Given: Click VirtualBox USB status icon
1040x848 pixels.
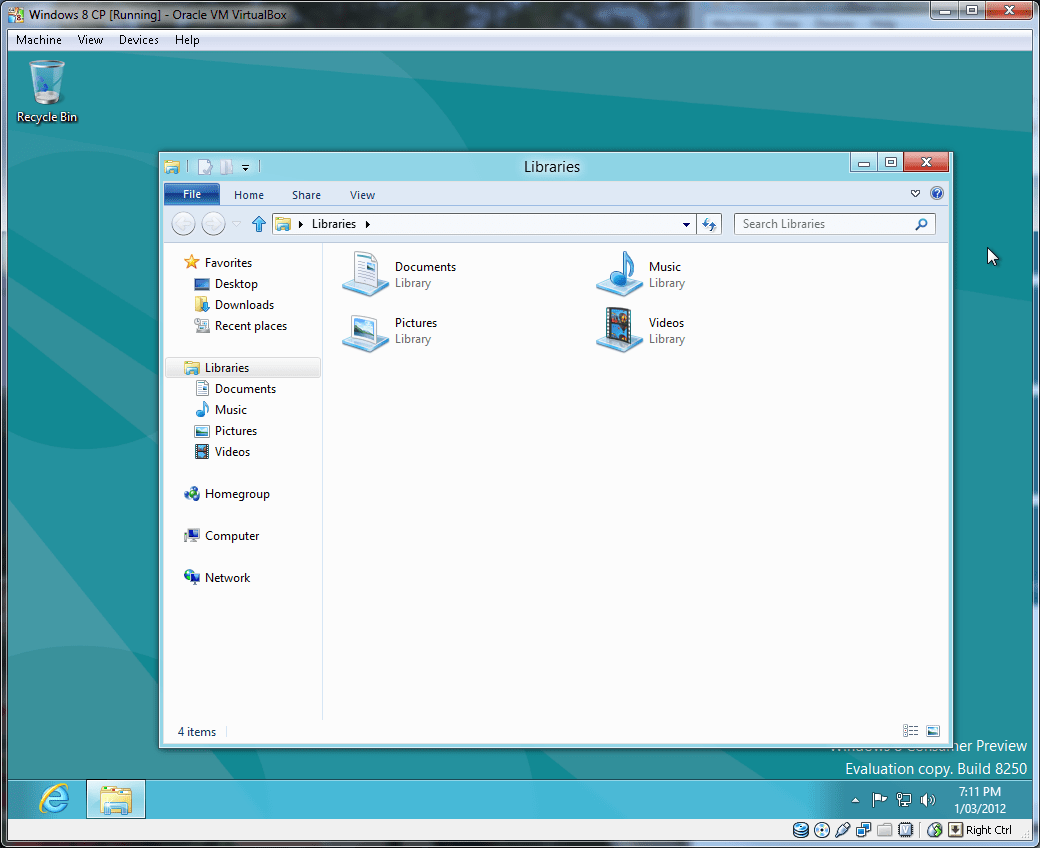Looking at the screenshot, I should pyautogui.click(x=842, y=829).
